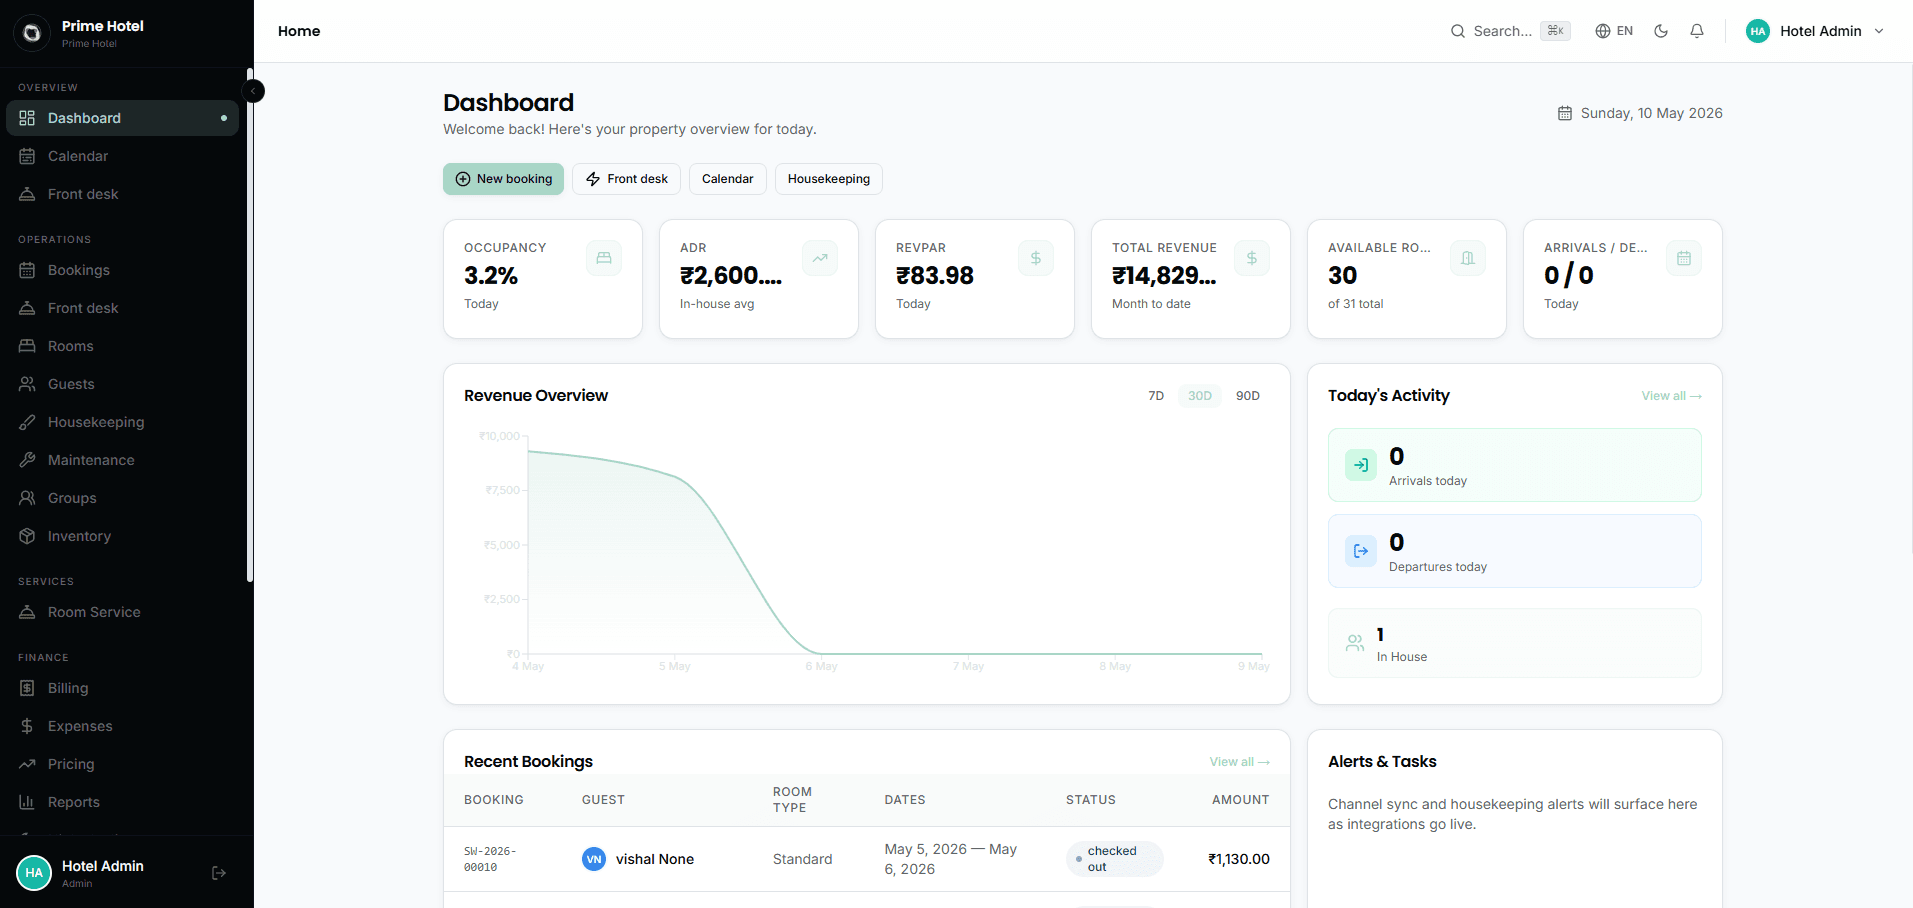Click the logout icon beside Hotel Admin

pyautogui.click(x=219, y=873)
